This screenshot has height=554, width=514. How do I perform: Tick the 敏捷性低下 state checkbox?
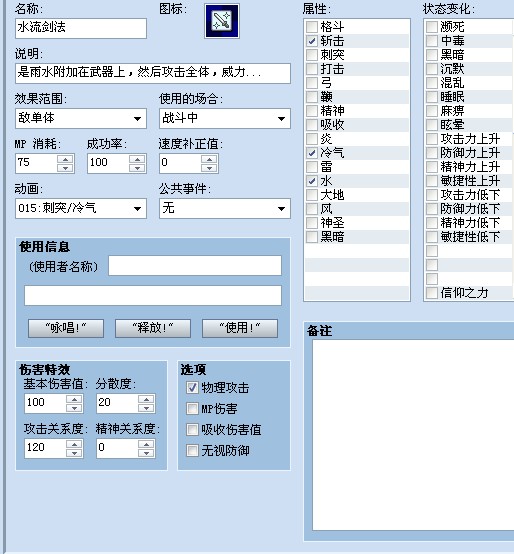point(432,237)
